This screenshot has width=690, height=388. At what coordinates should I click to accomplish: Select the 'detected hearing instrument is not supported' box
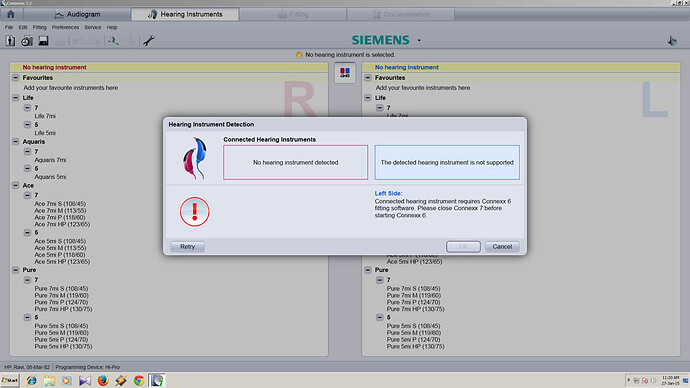click(447, 162)
